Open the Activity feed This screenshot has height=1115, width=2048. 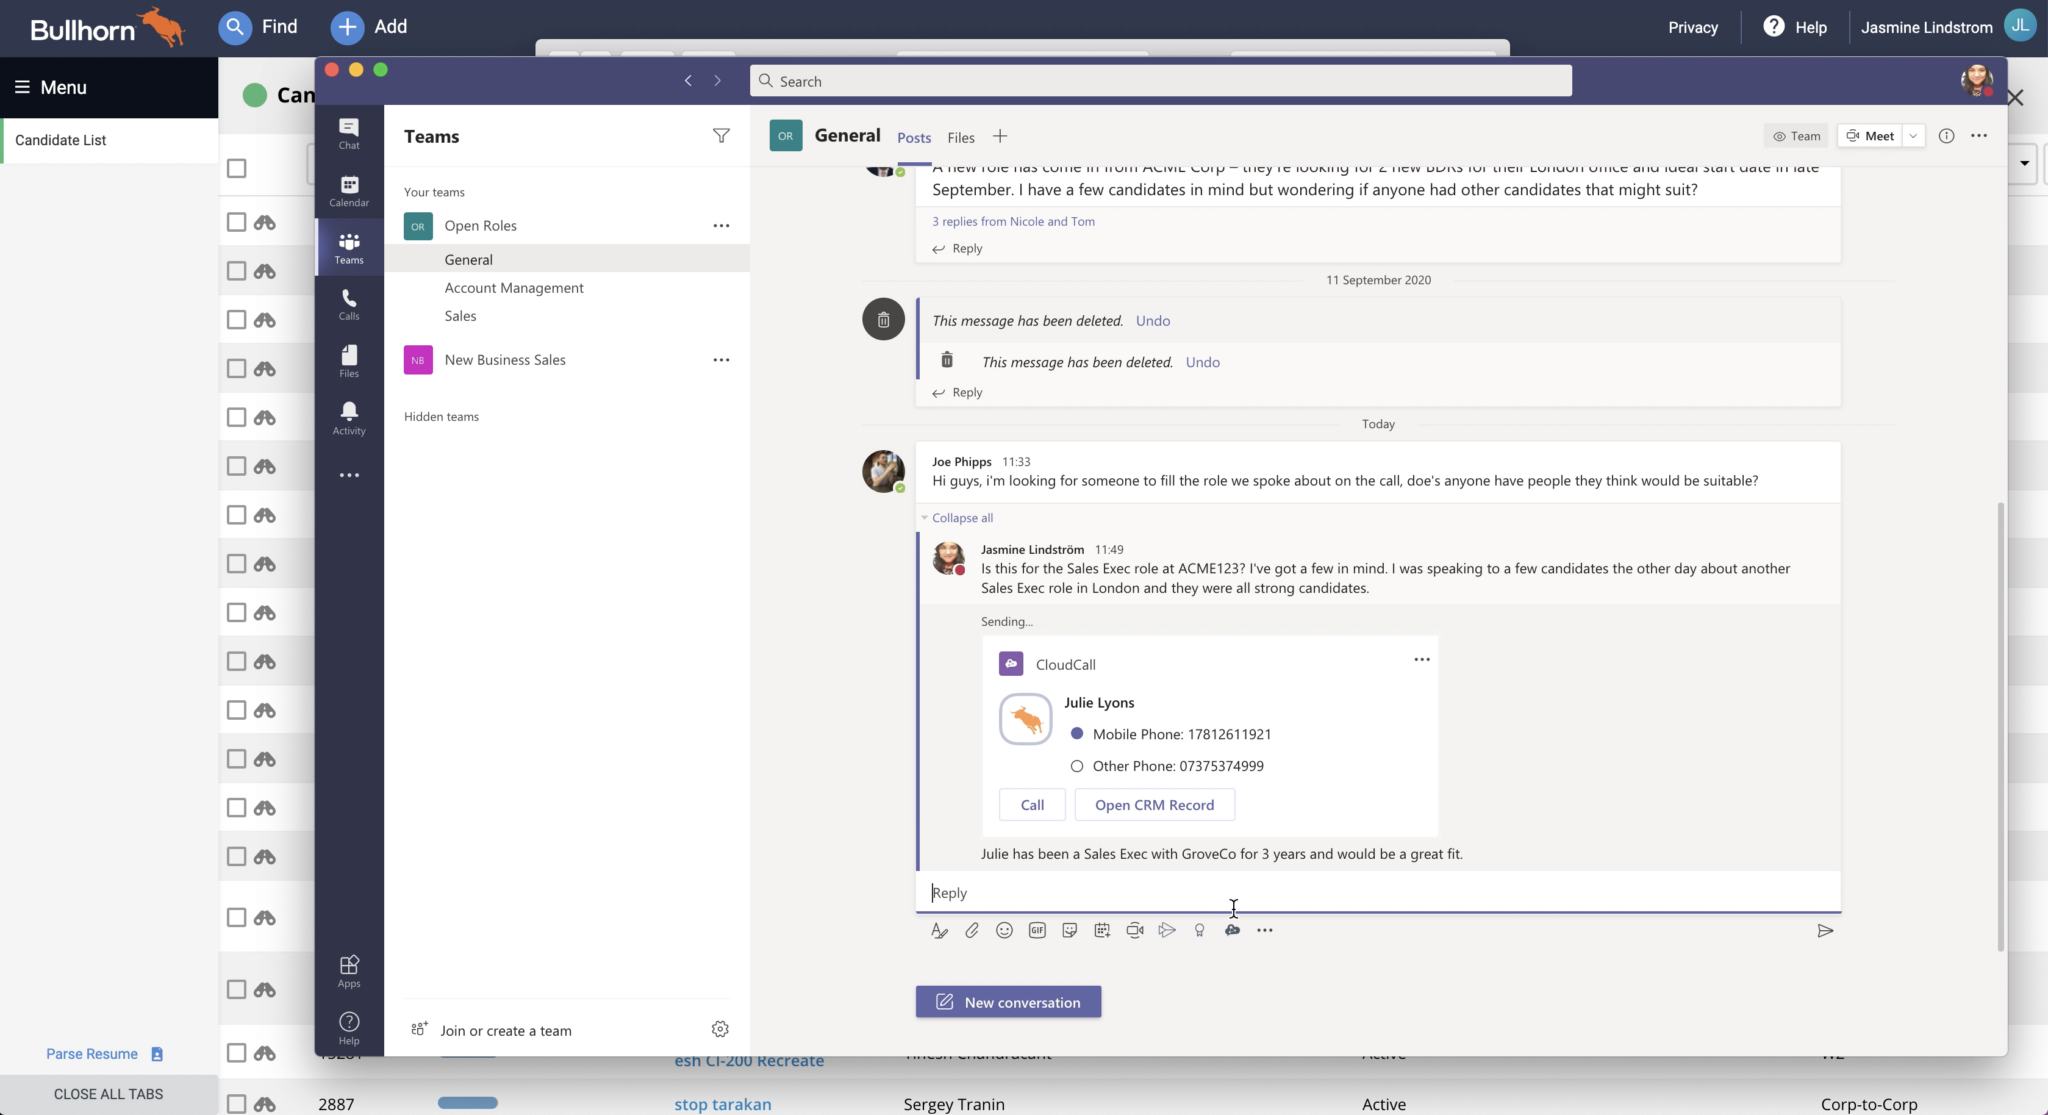[348, 416]
